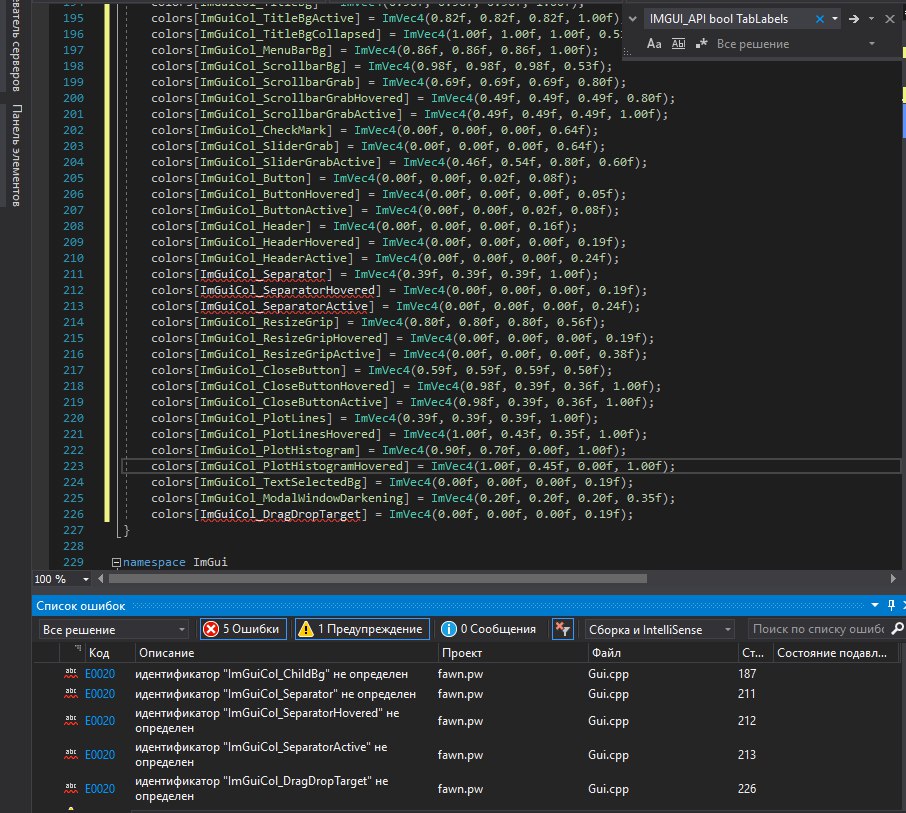Click the error list search field

click(820, 629)
